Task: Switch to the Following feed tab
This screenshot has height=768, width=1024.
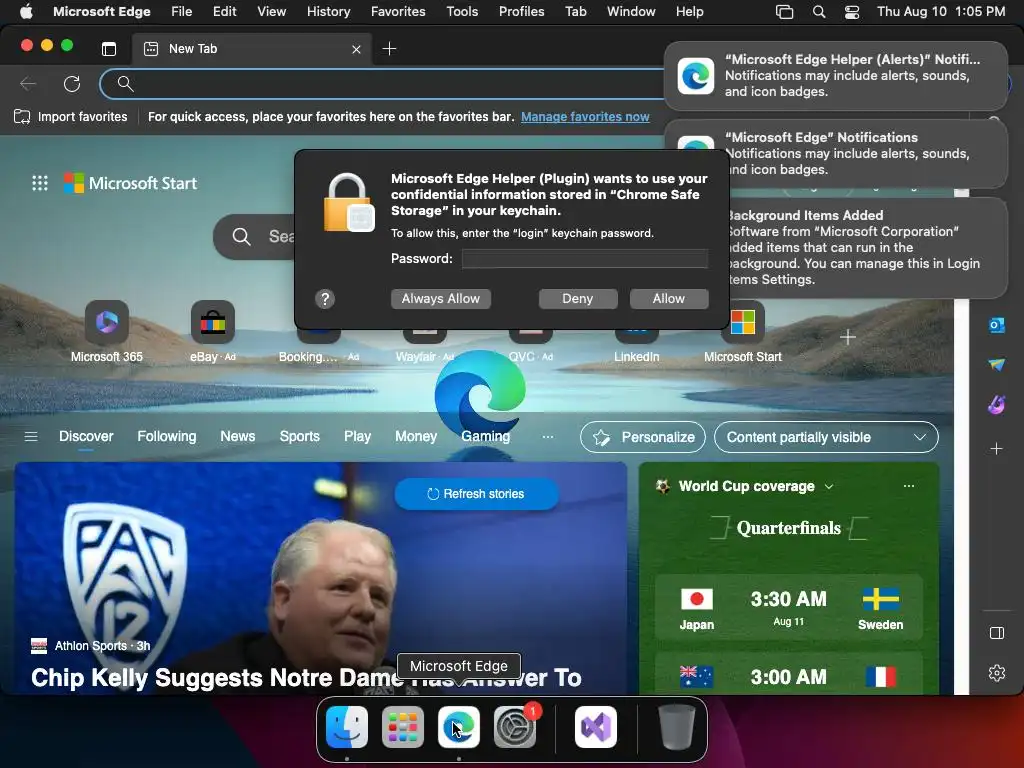Action: [167, 436]
